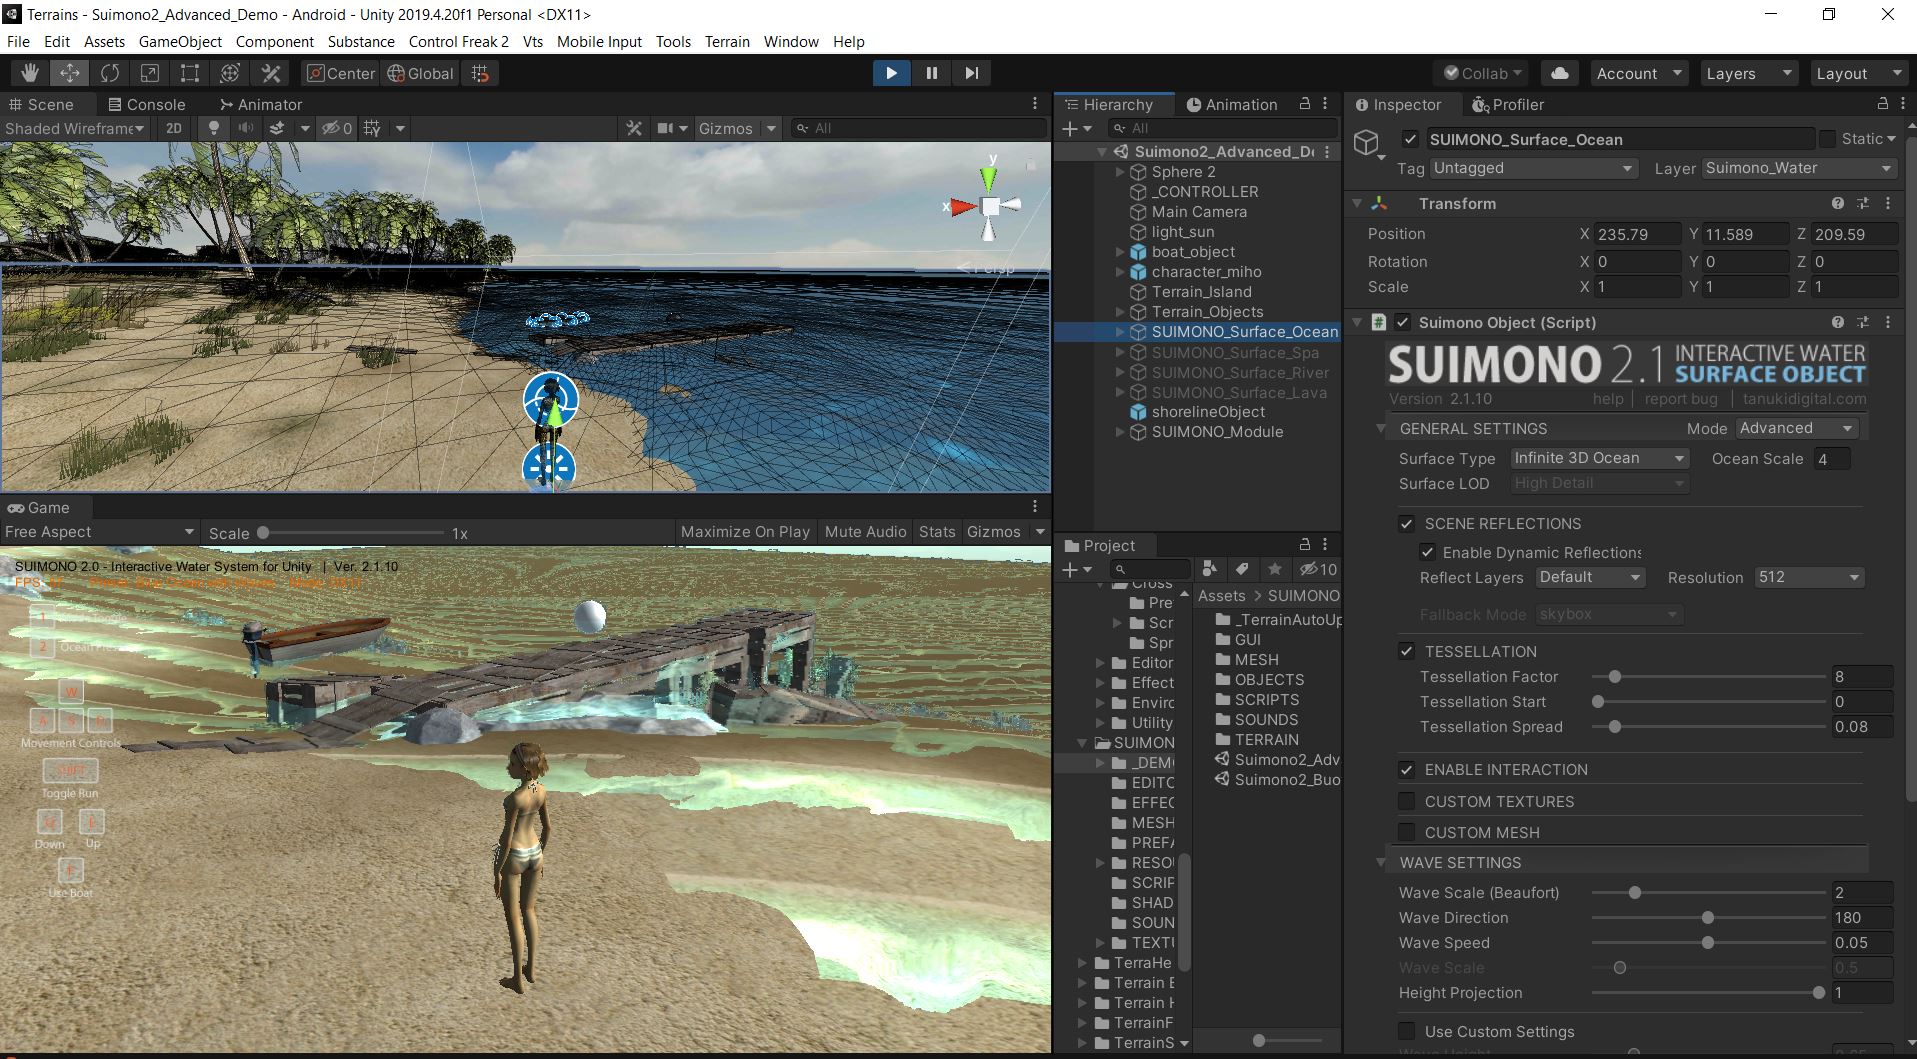Click the scene orientation gizmo

tap(989, 206)
